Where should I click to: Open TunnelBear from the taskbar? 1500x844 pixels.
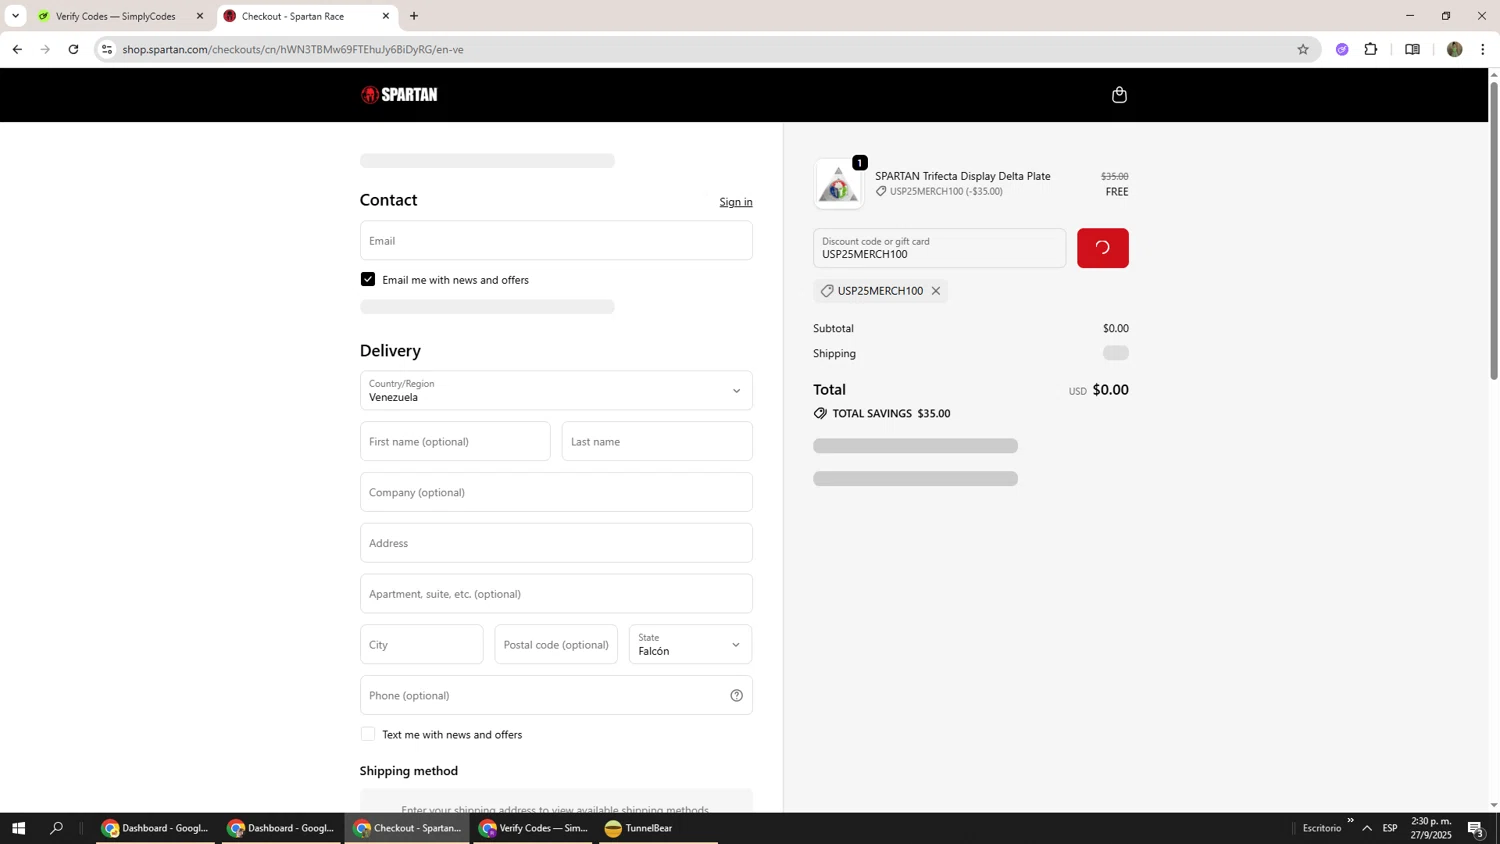pos(640,828)
